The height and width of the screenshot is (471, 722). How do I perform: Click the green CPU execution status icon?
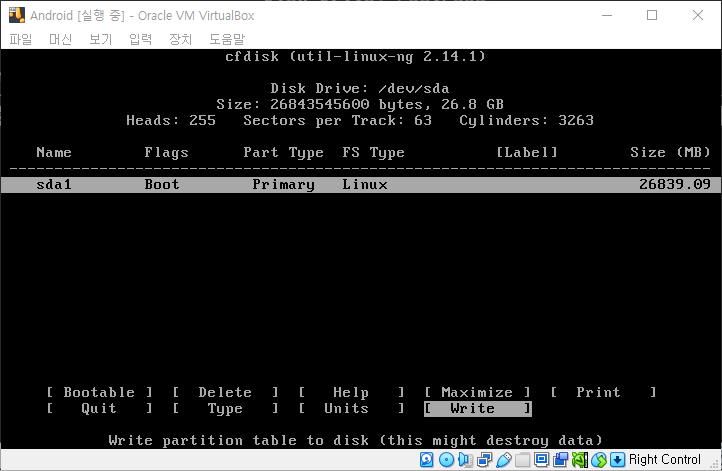coord(580,459)
